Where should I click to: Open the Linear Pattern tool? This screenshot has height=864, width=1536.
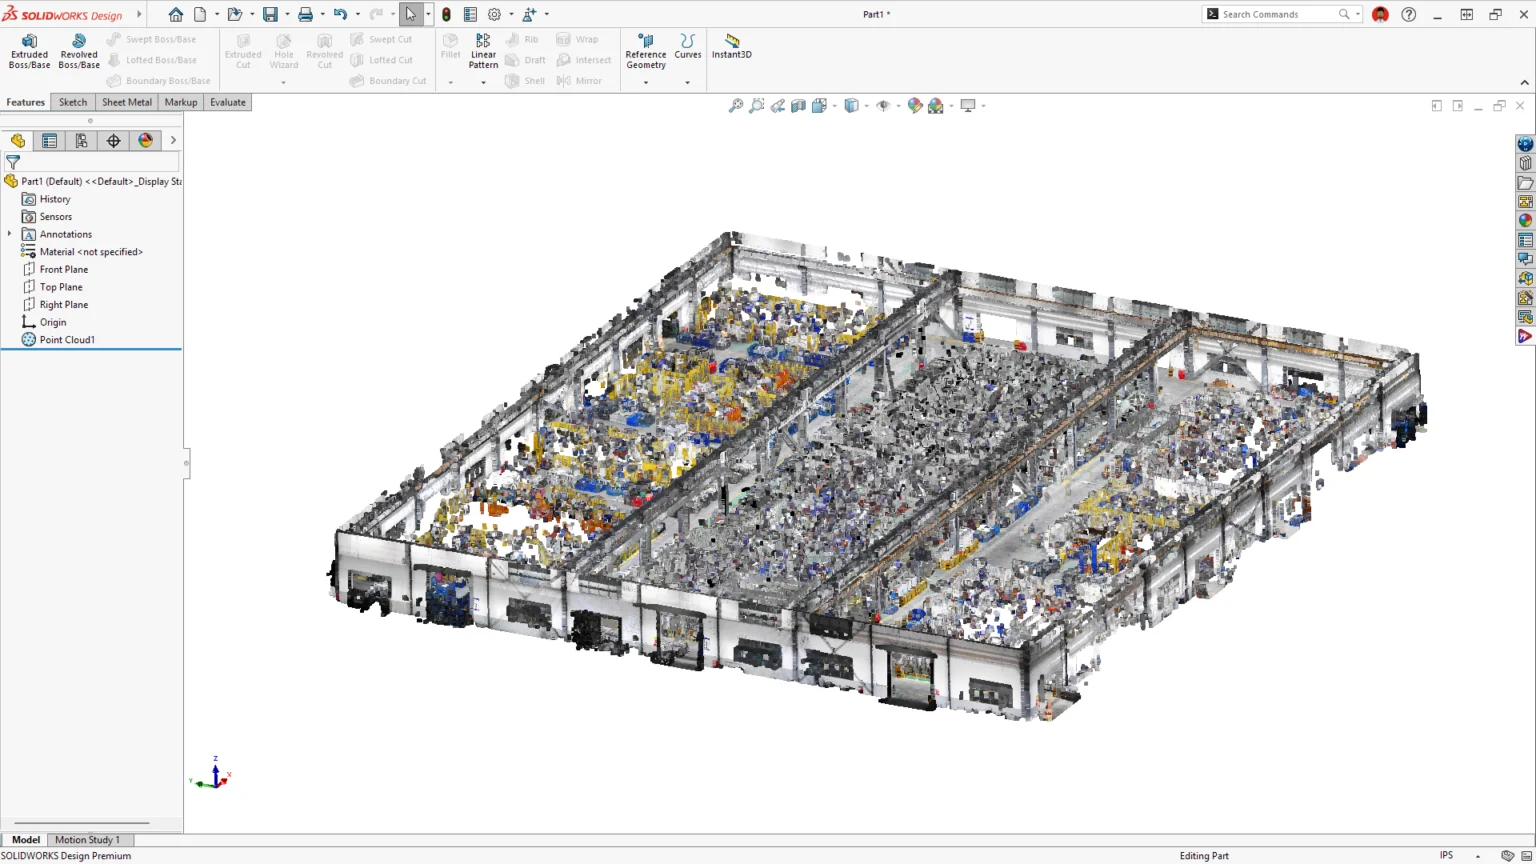pyautogui.click(x=483, y=52)
